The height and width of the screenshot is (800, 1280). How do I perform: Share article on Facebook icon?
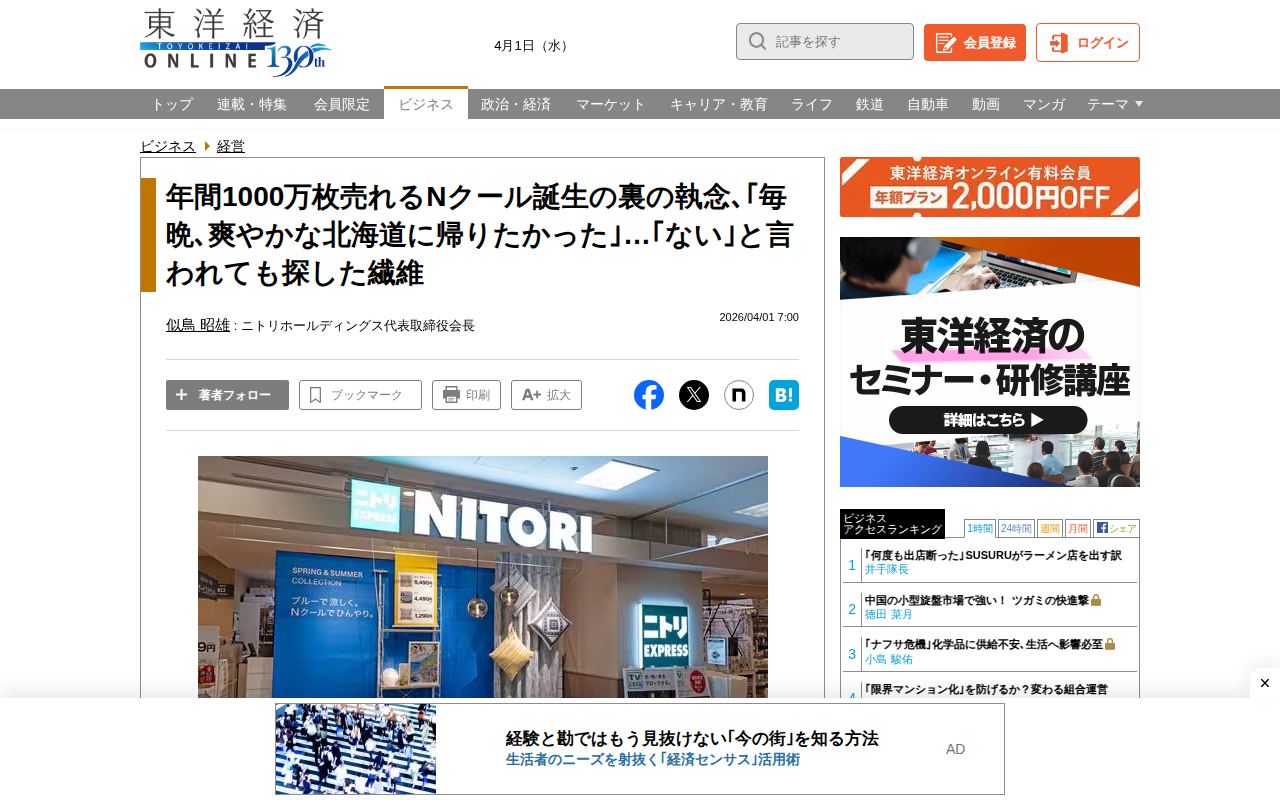[649, 395]
